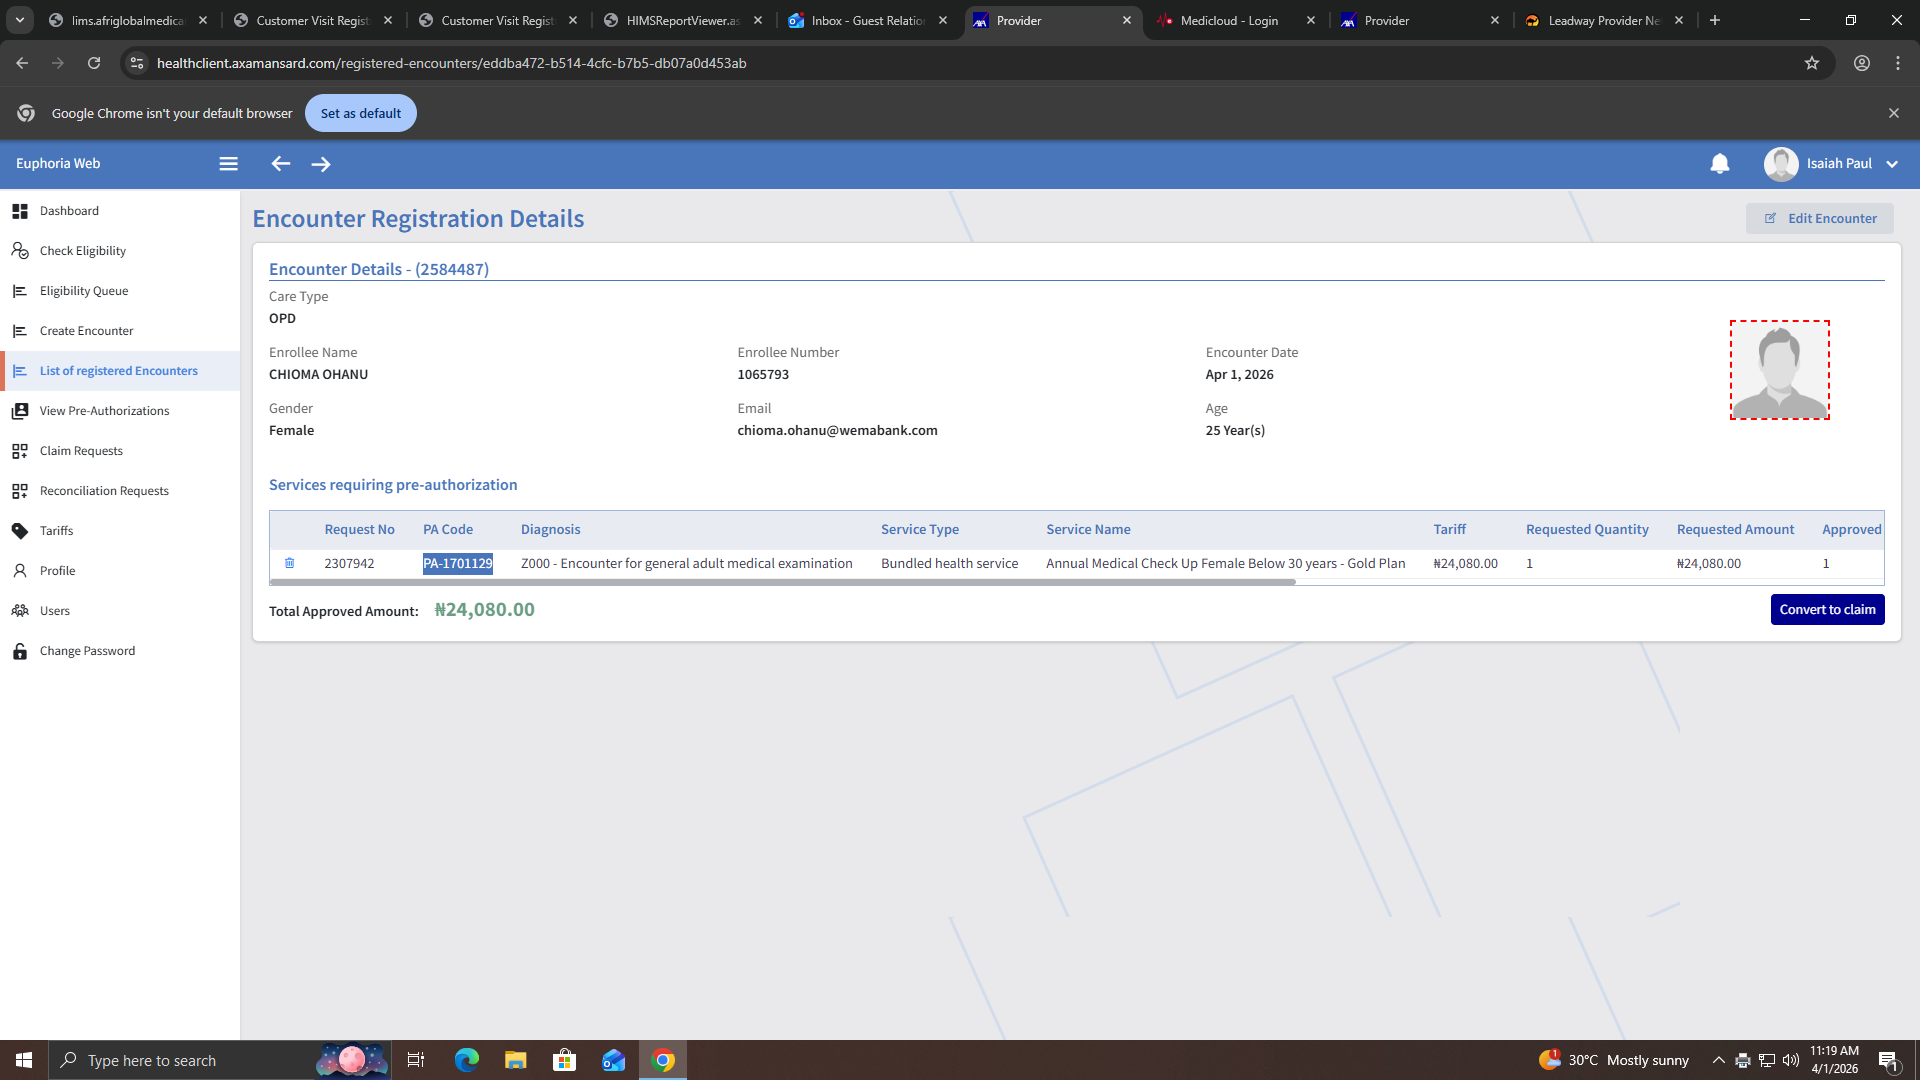Show hidden system tray icons
1920x1080 pixels.
point(1718,1060)
